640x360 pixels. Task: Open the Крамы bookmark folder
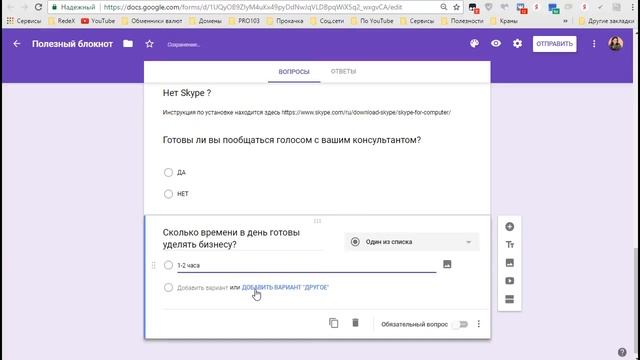pyautogui.click(x=504, y=21)
